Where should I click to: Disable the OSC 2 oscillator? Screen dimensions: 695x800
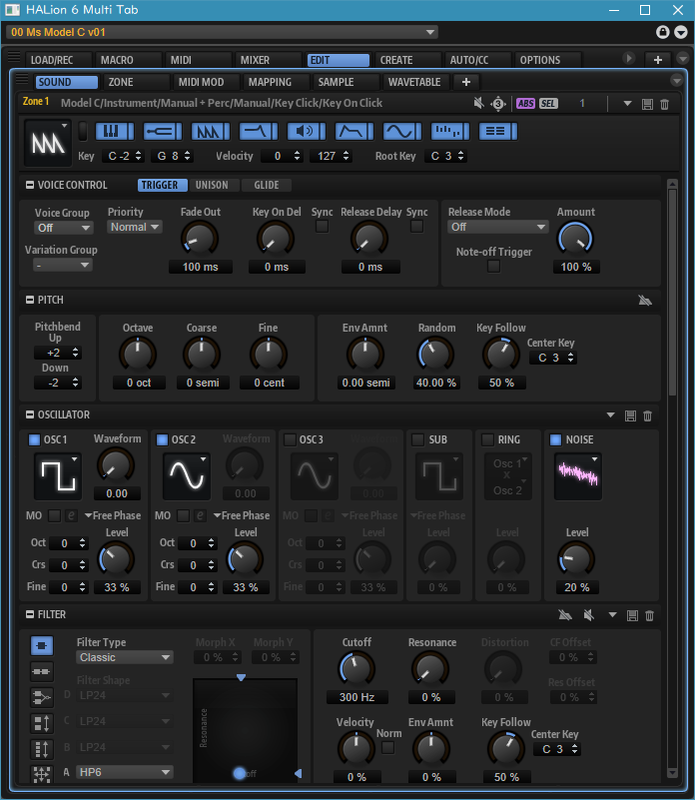coord(162,440)
